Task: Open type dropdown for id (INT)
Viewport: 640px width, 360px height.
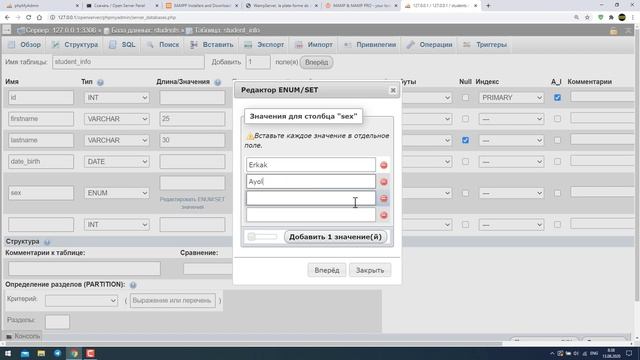Action: 117,98
